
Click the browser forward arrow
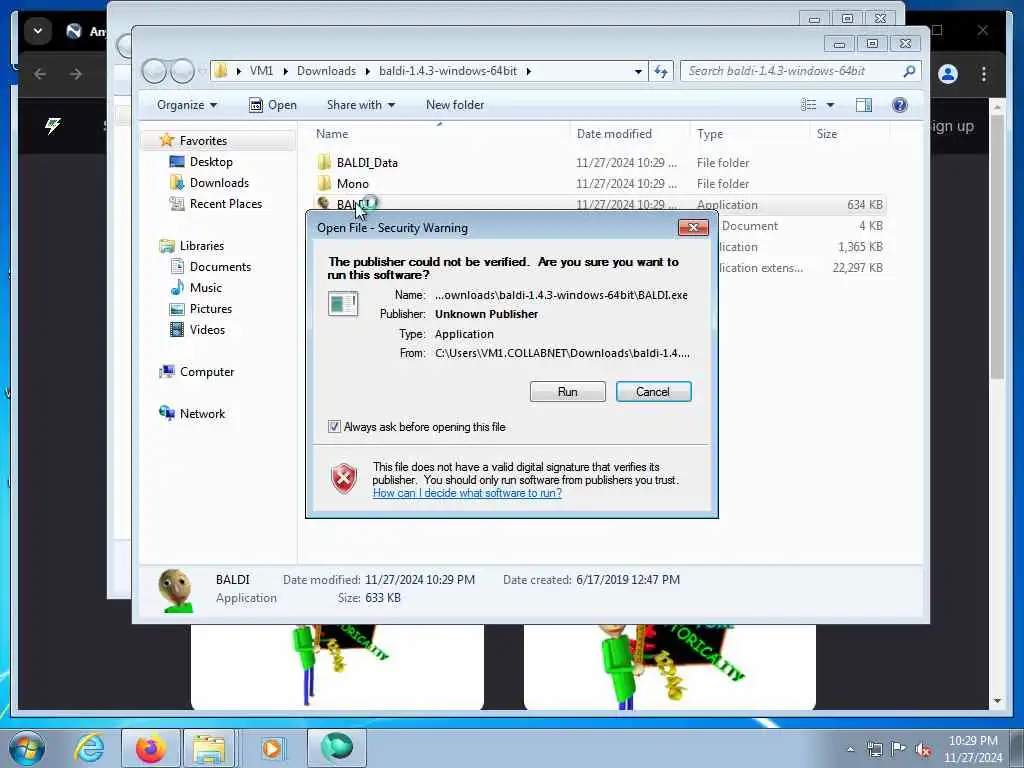pos(76,74)
